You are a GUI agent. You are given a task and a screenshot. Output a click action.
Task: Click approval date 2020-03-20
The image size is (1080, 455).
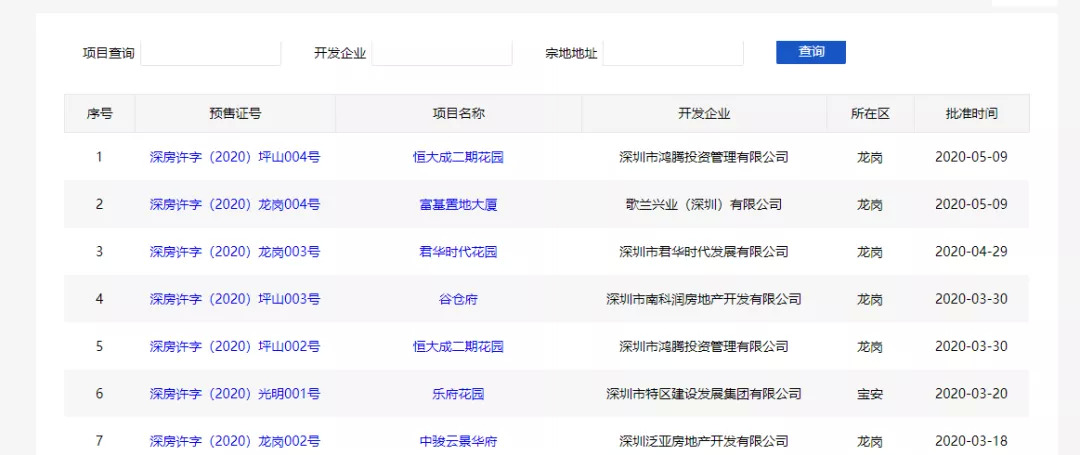coord(971,394)
